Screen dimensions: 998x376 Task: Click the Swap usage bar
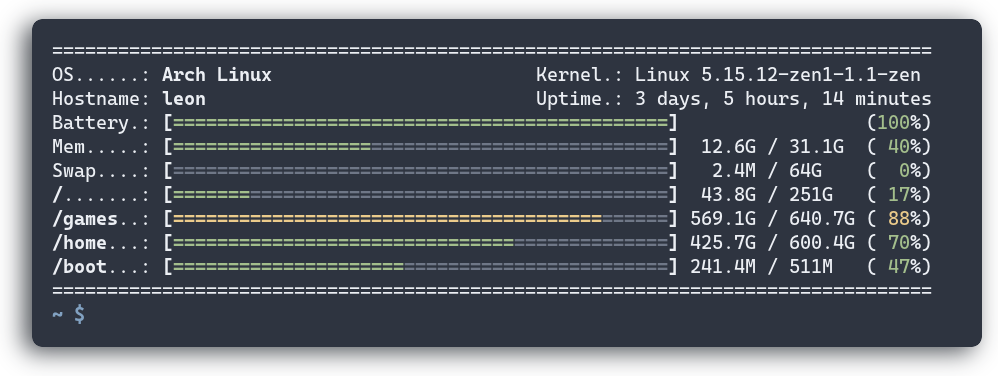421,171
